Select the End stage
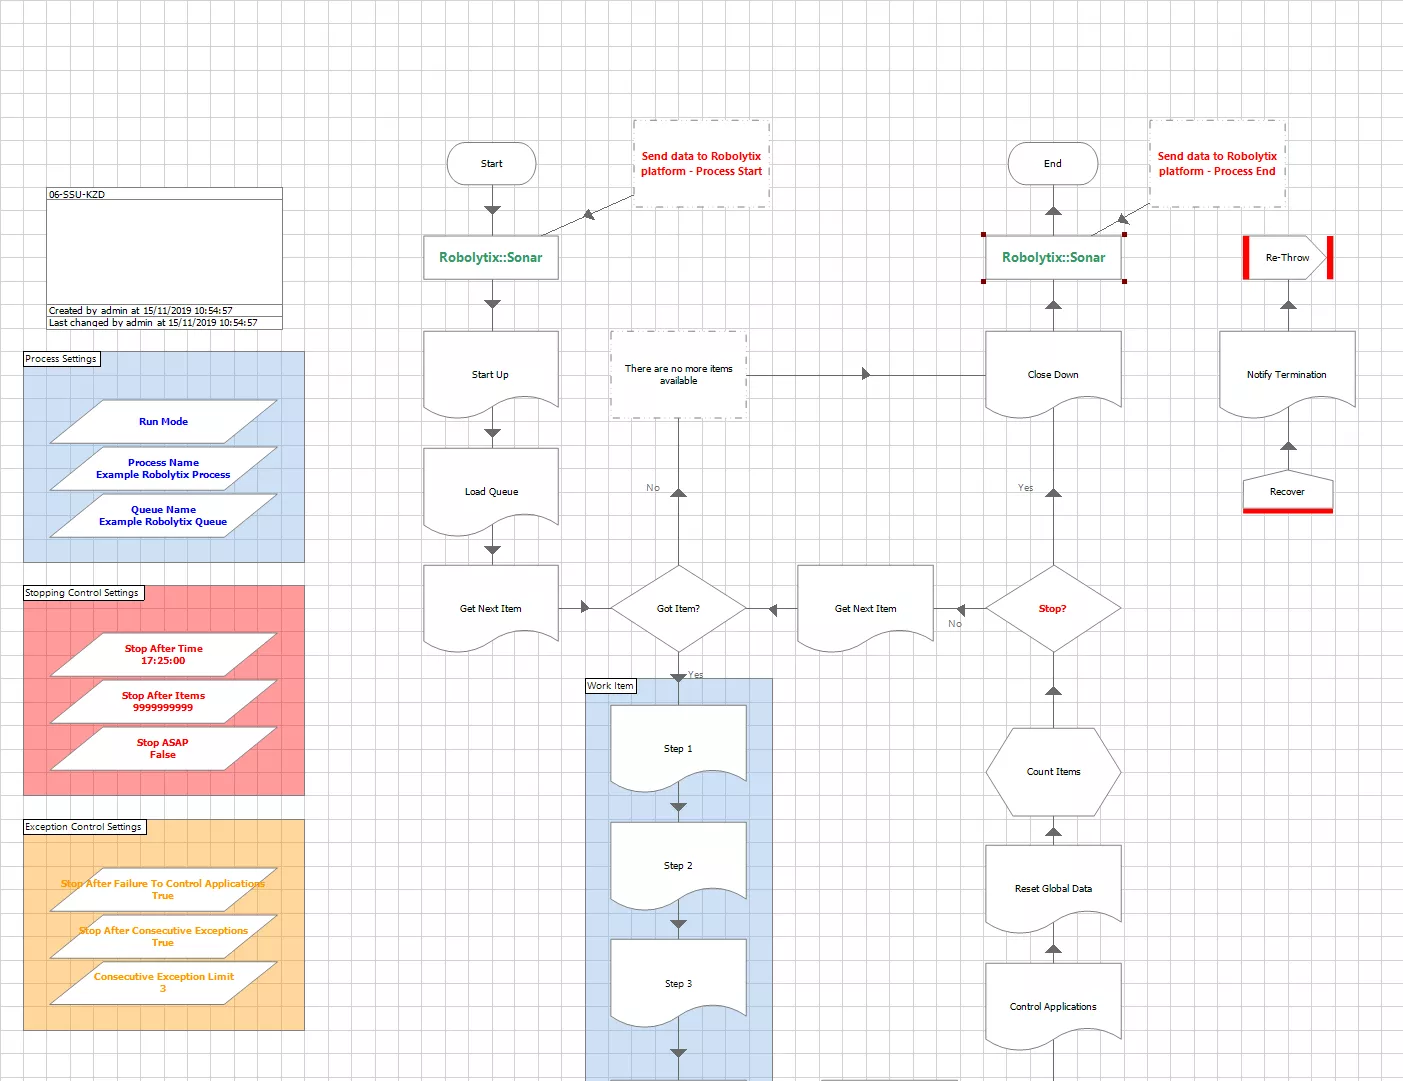Viewport: 1403px width, 1081px height. 1053,163
